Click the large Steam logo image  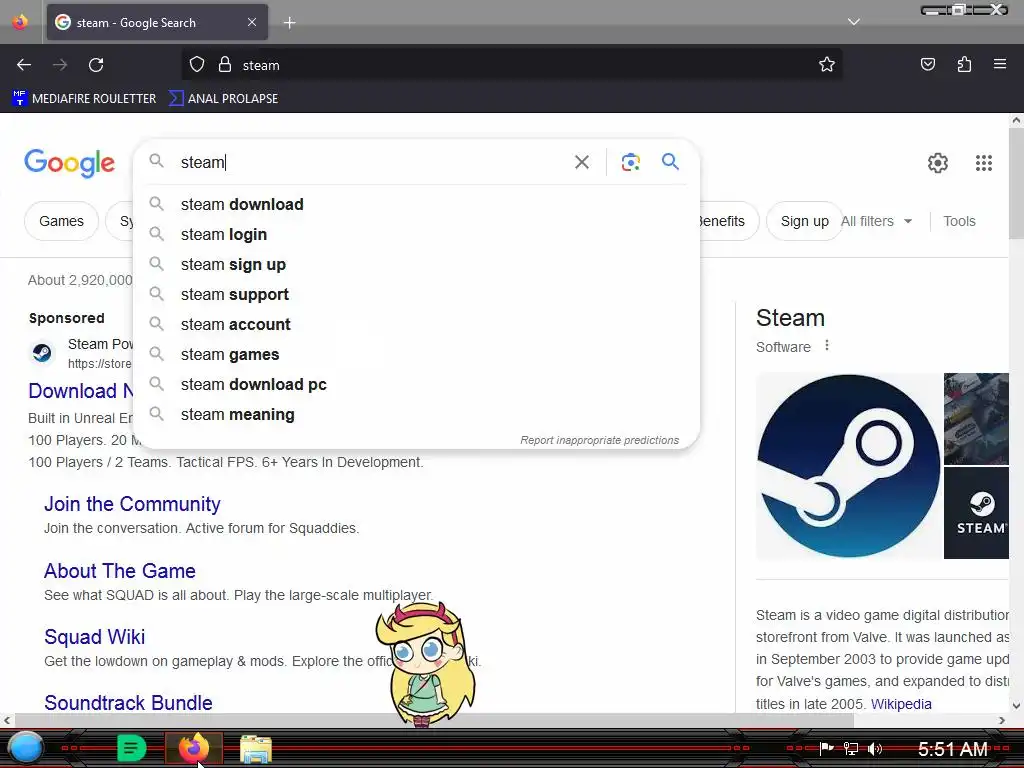click(x=848, y=466)
